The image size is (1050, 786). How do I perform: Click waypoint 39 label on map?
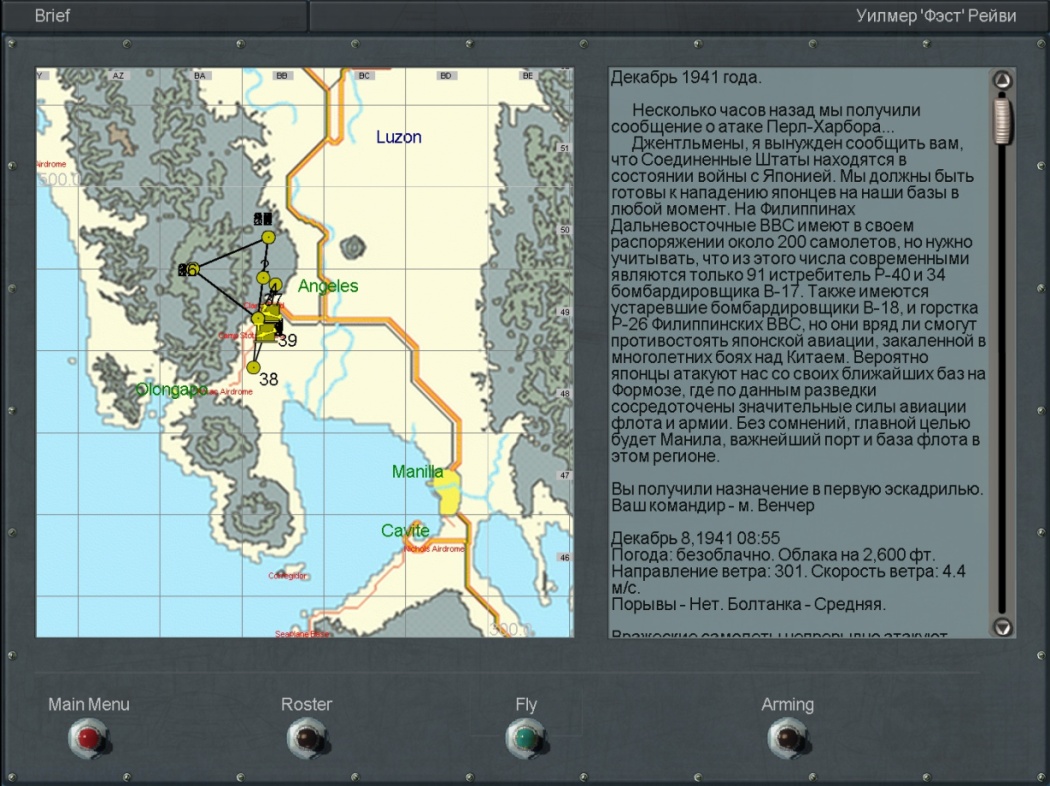click(287, 341)
